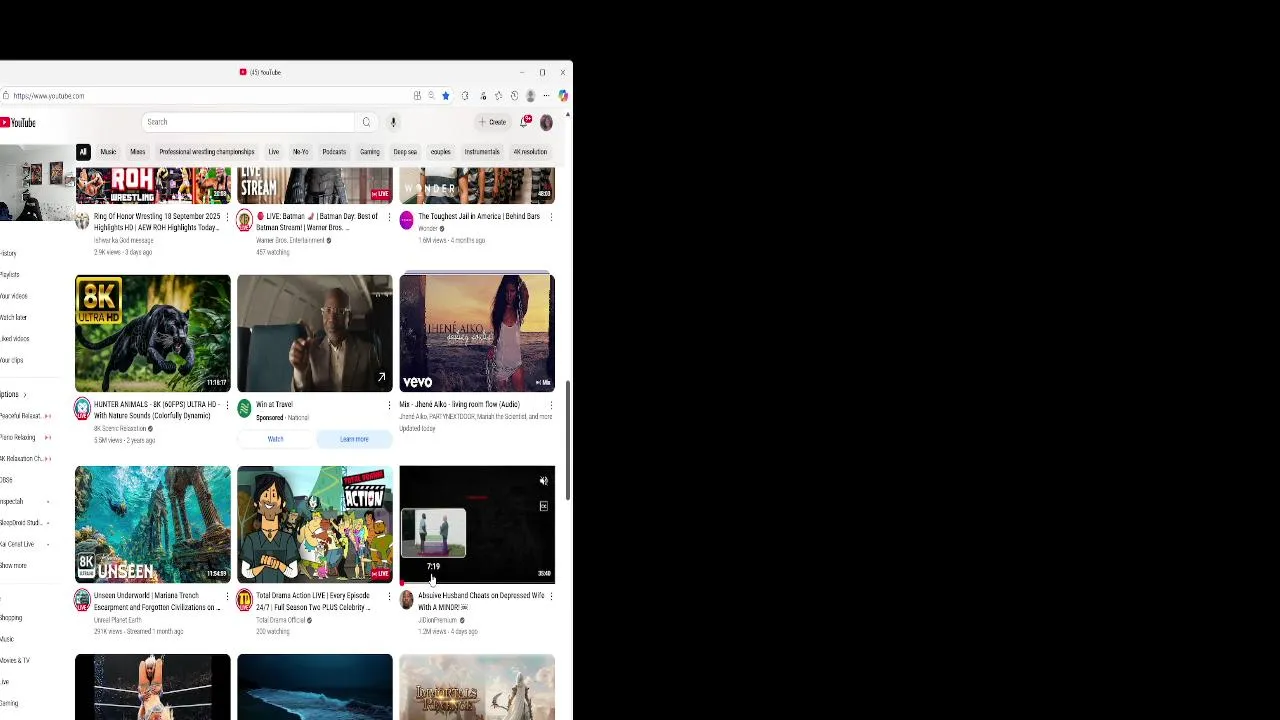1280x720 pixels.
Task: Start voice search with the microphone icon
Action: (393, 122)
